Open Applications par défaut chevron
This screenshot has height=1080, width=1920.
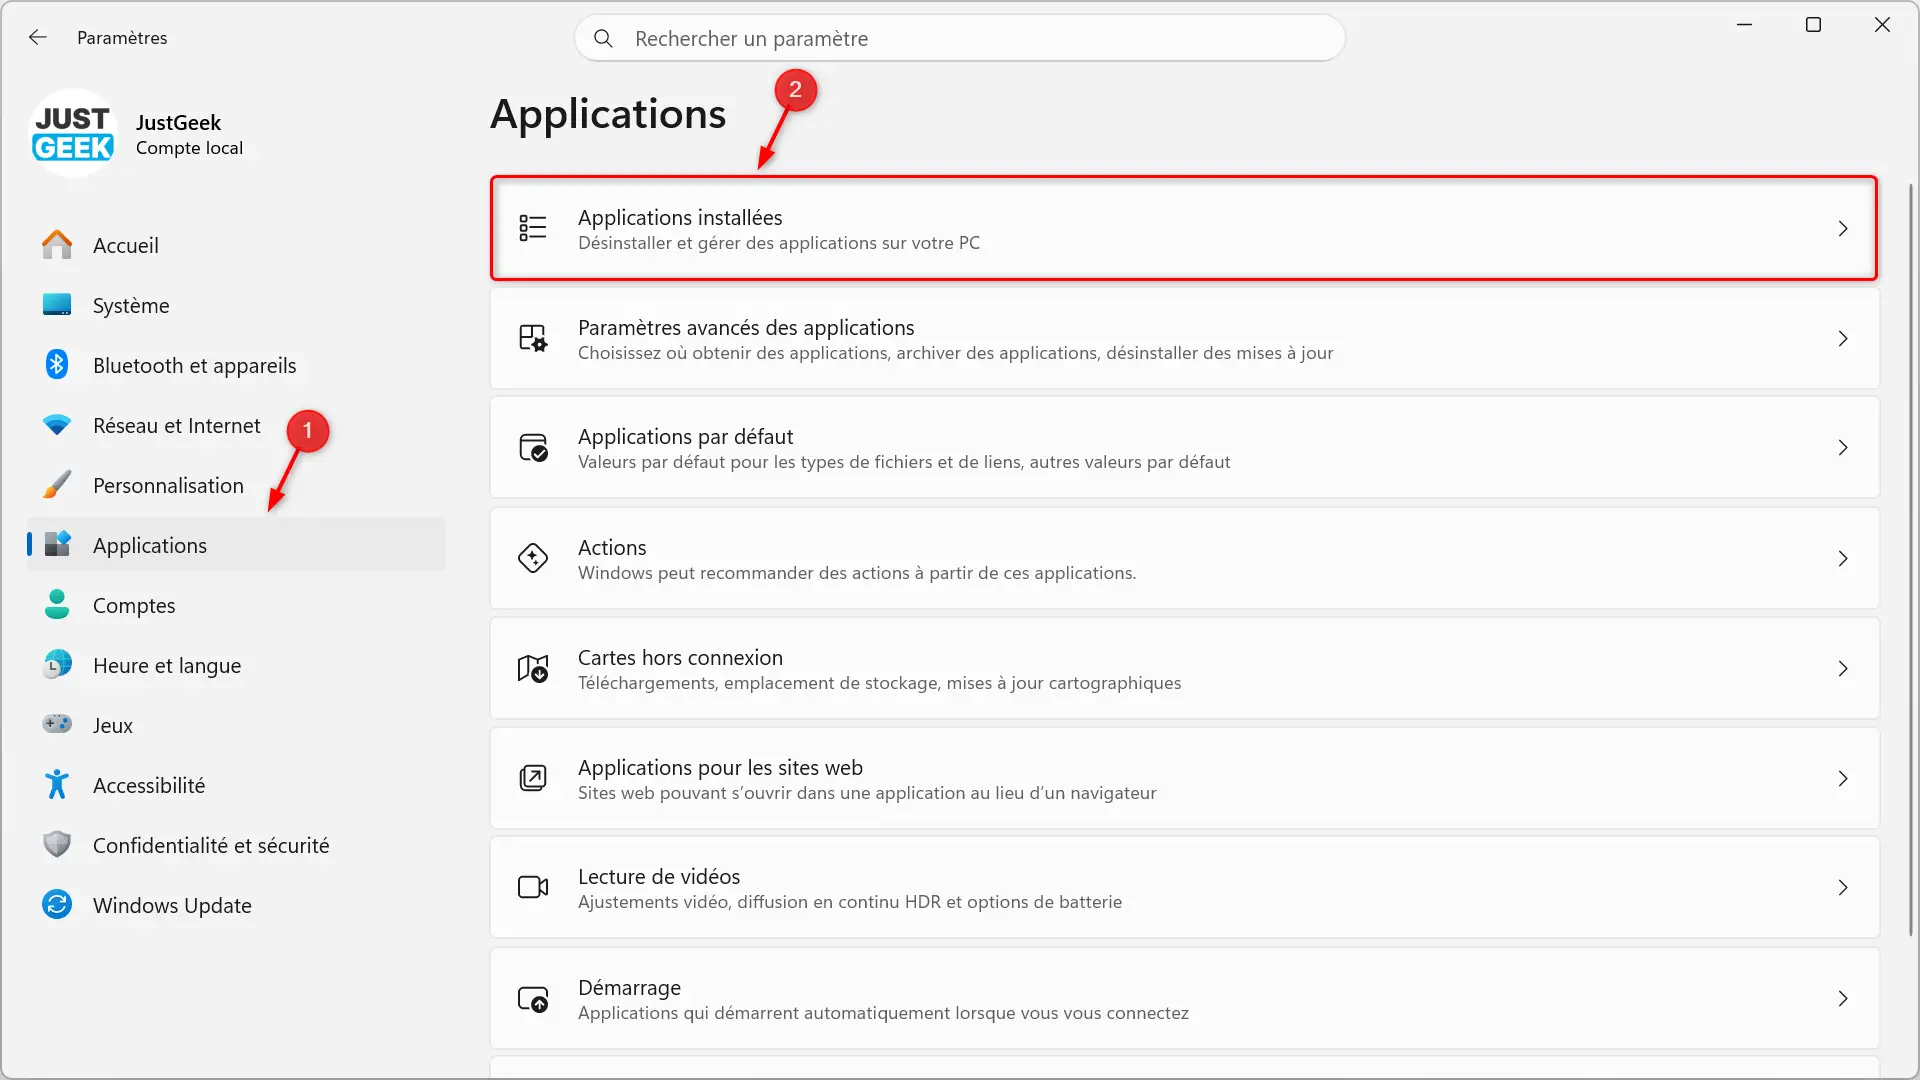click(x=1843, y=448)
